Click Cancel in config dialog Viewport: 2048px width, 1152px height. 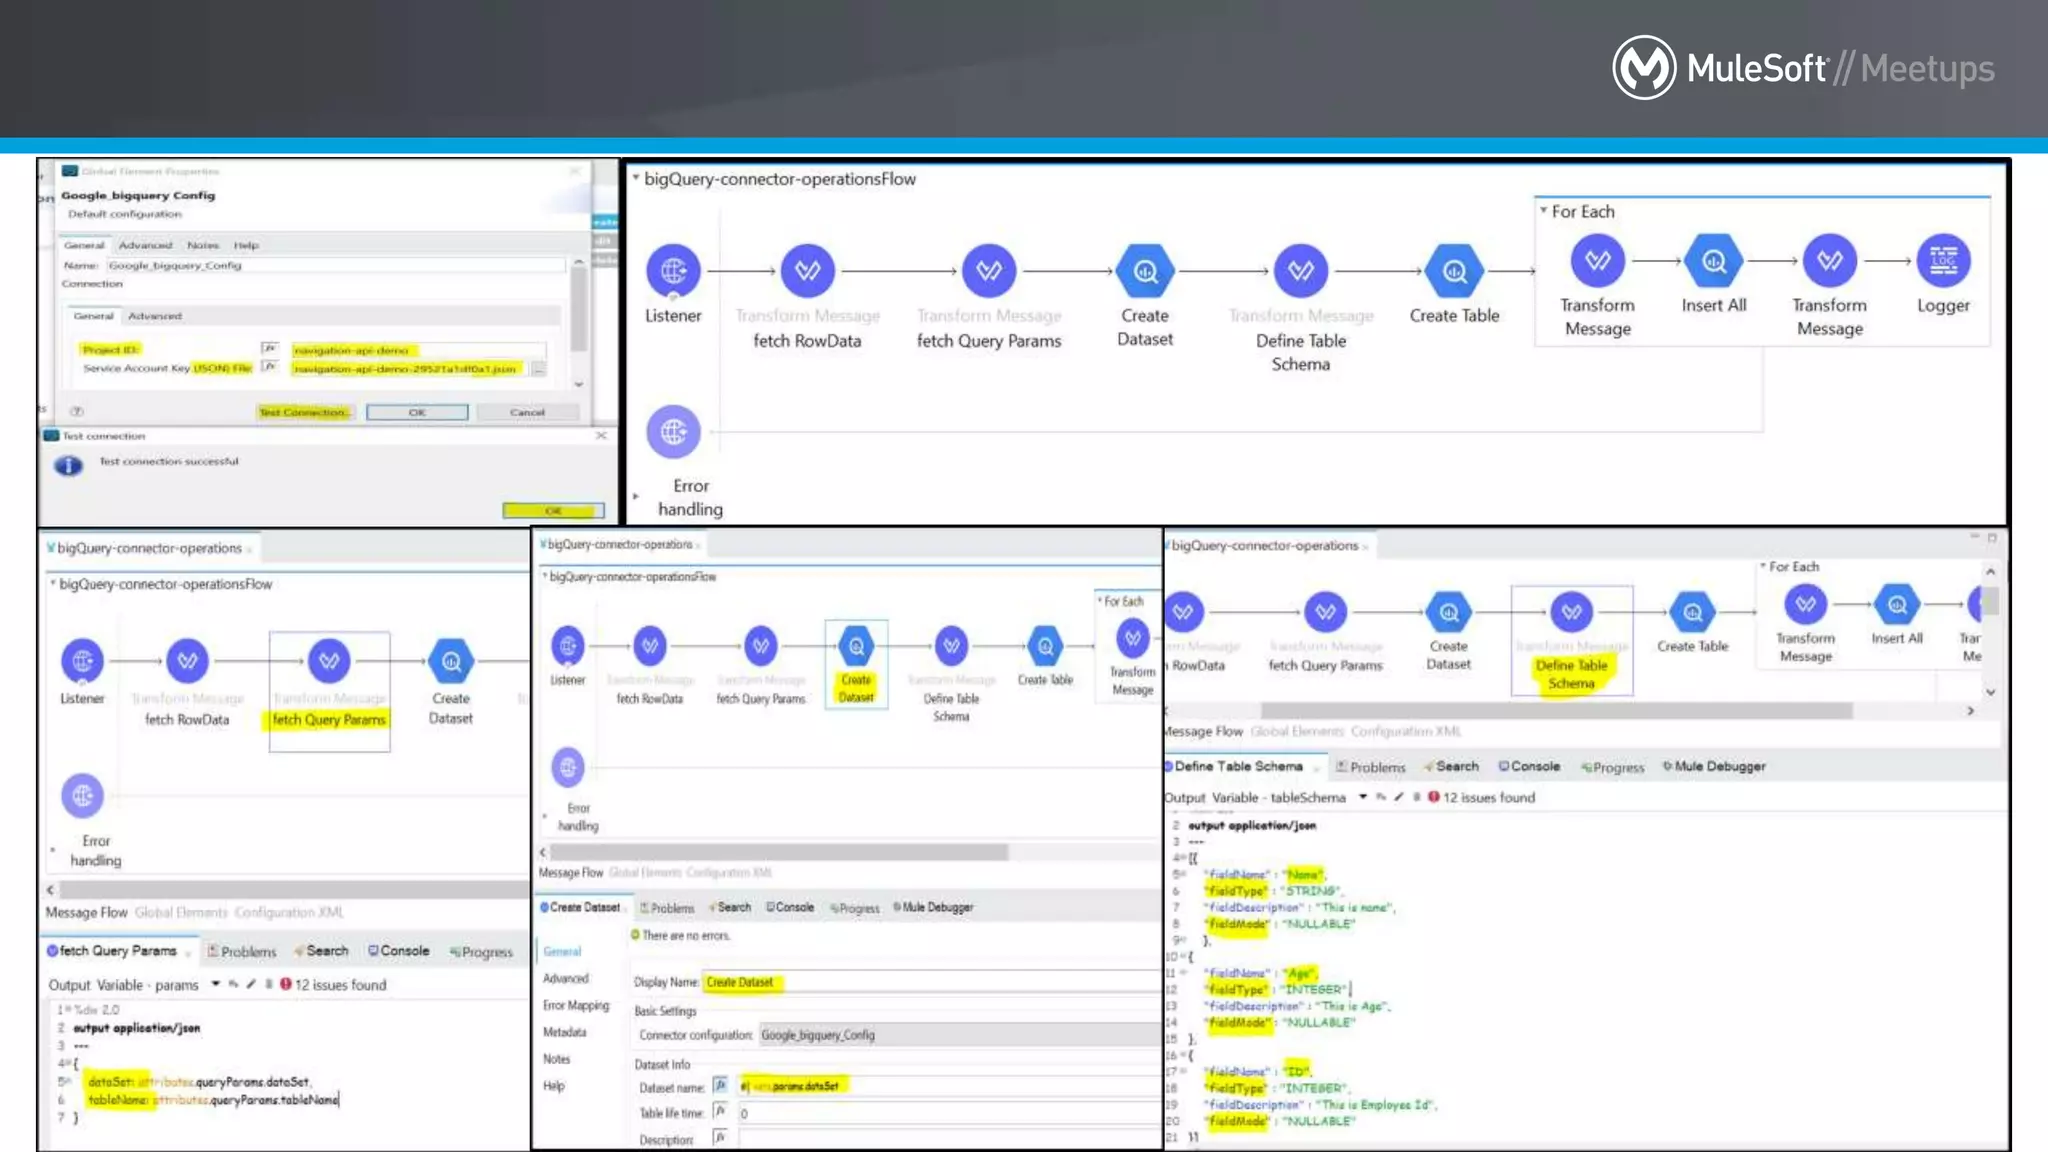click(x=527, y=412)
